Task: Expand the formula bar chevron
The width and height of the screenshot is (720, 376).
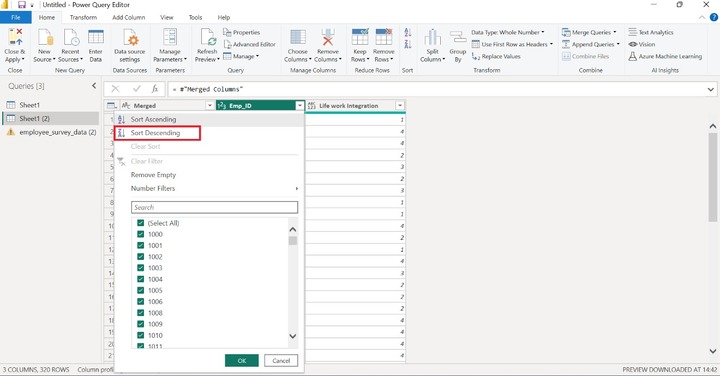Action: tap(711, 90)
